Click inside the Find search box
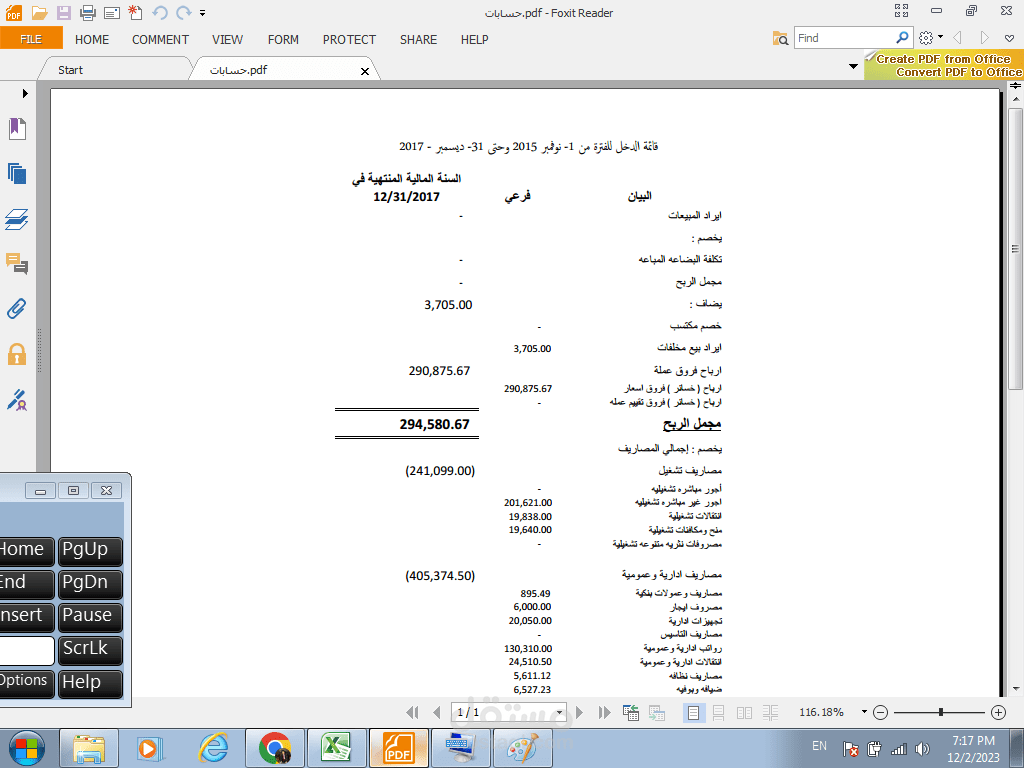The image size is (1024, 768). point(844,38)
